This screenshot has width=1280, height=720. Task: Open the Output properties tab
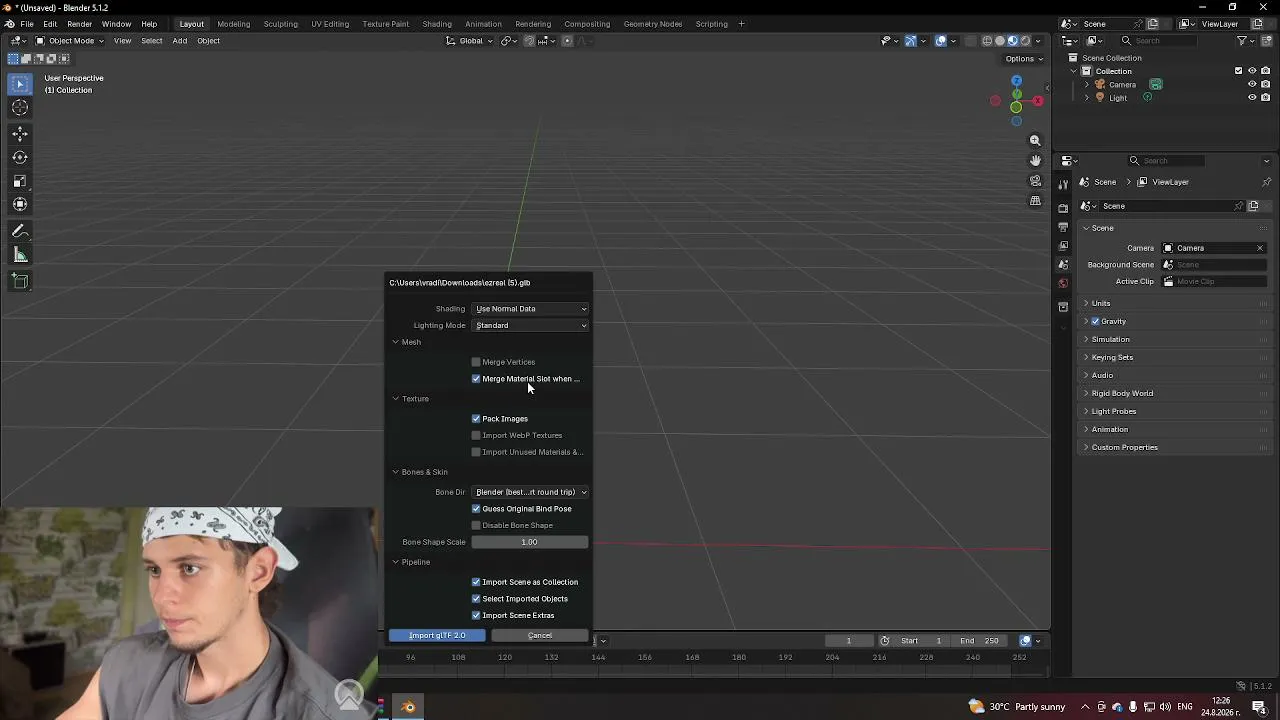pos(1063,227)
